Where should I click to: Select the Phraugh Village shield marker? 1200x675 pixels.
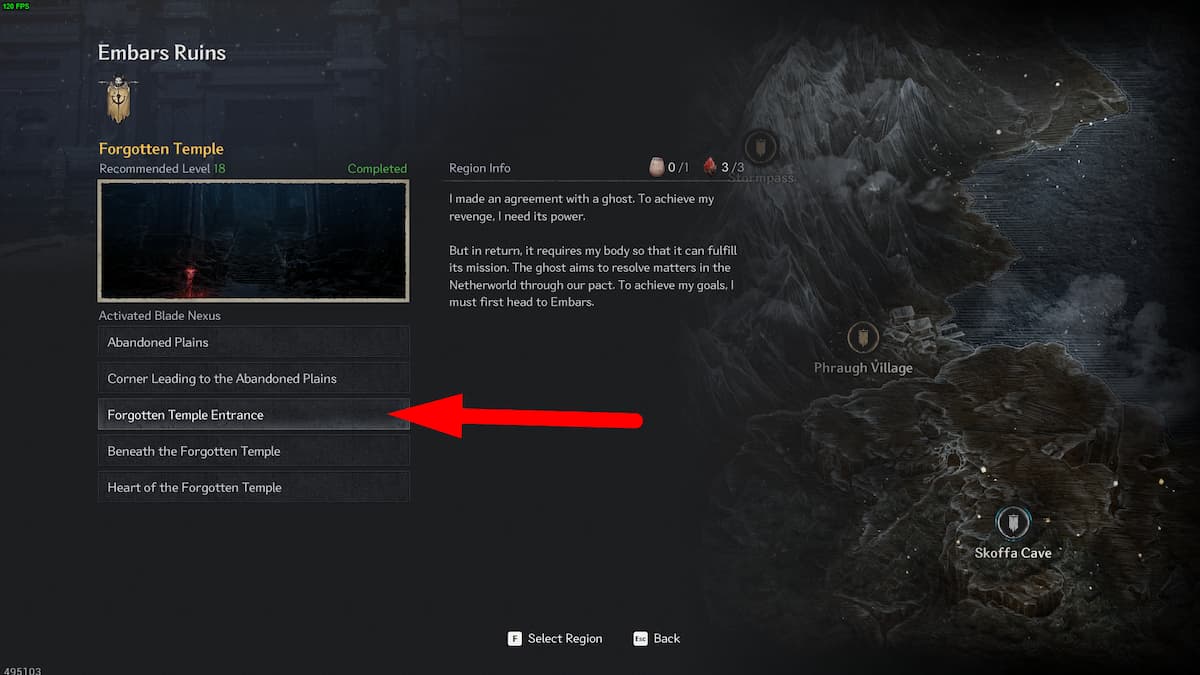point(862,337)
